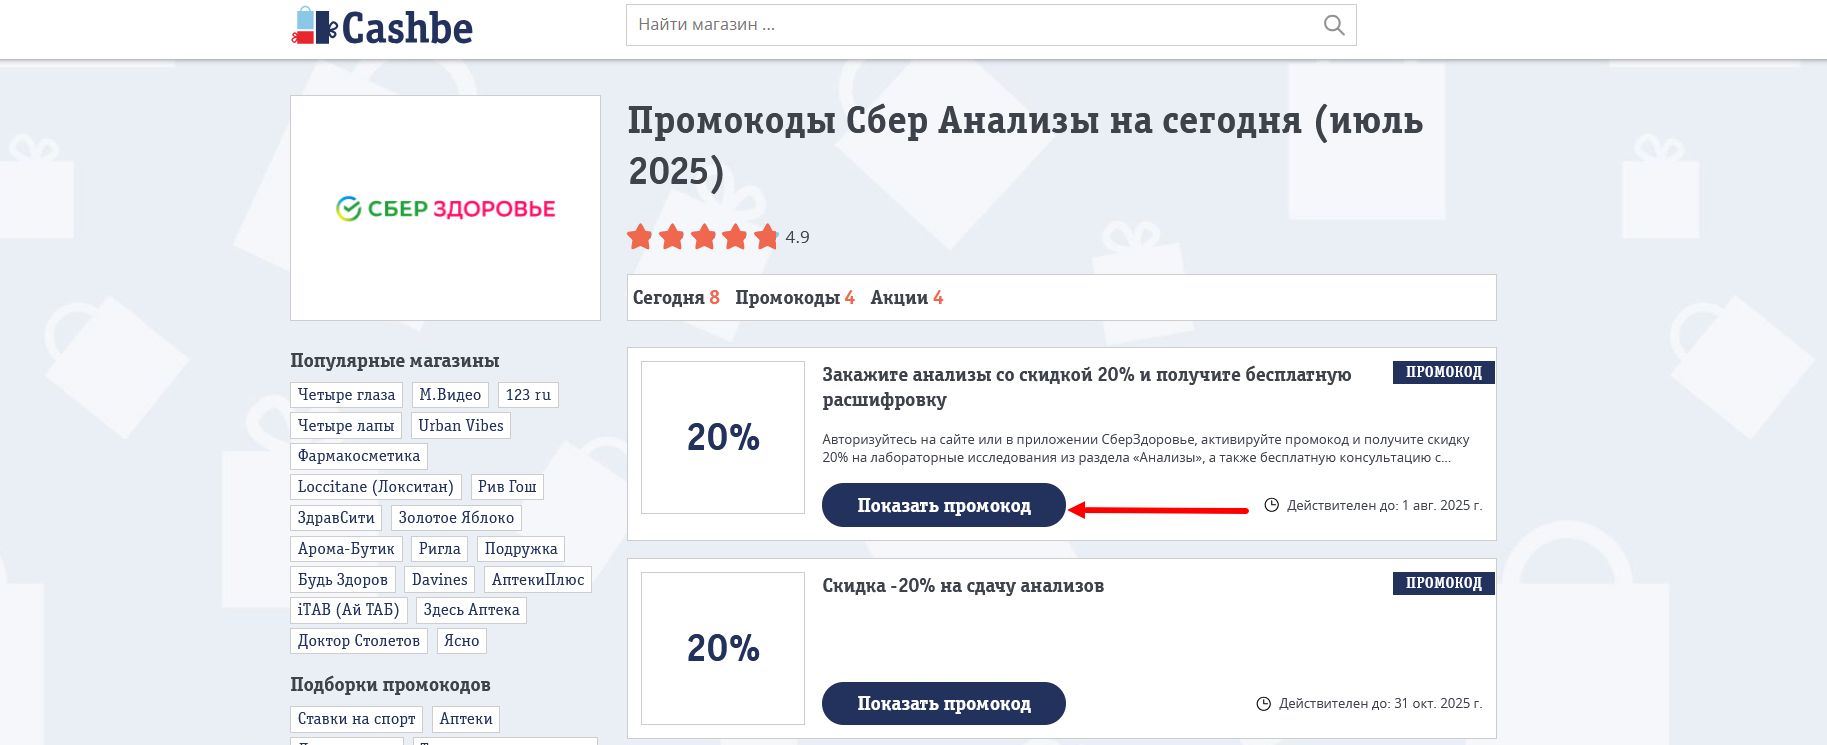This screenshot has height=745, width=1827.
Task: Click the search magnifier icon
Action: (x=1334, y=25)
